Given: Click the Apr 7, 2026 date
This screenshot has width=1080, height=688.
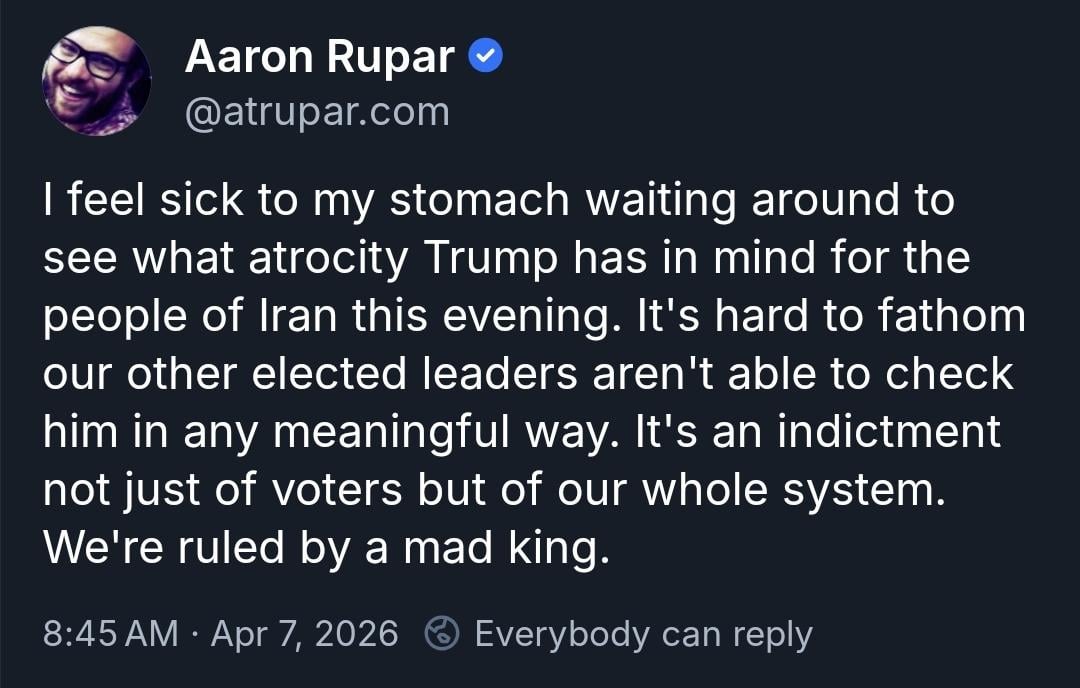Looking at the screenshot, I should (304, 634).
